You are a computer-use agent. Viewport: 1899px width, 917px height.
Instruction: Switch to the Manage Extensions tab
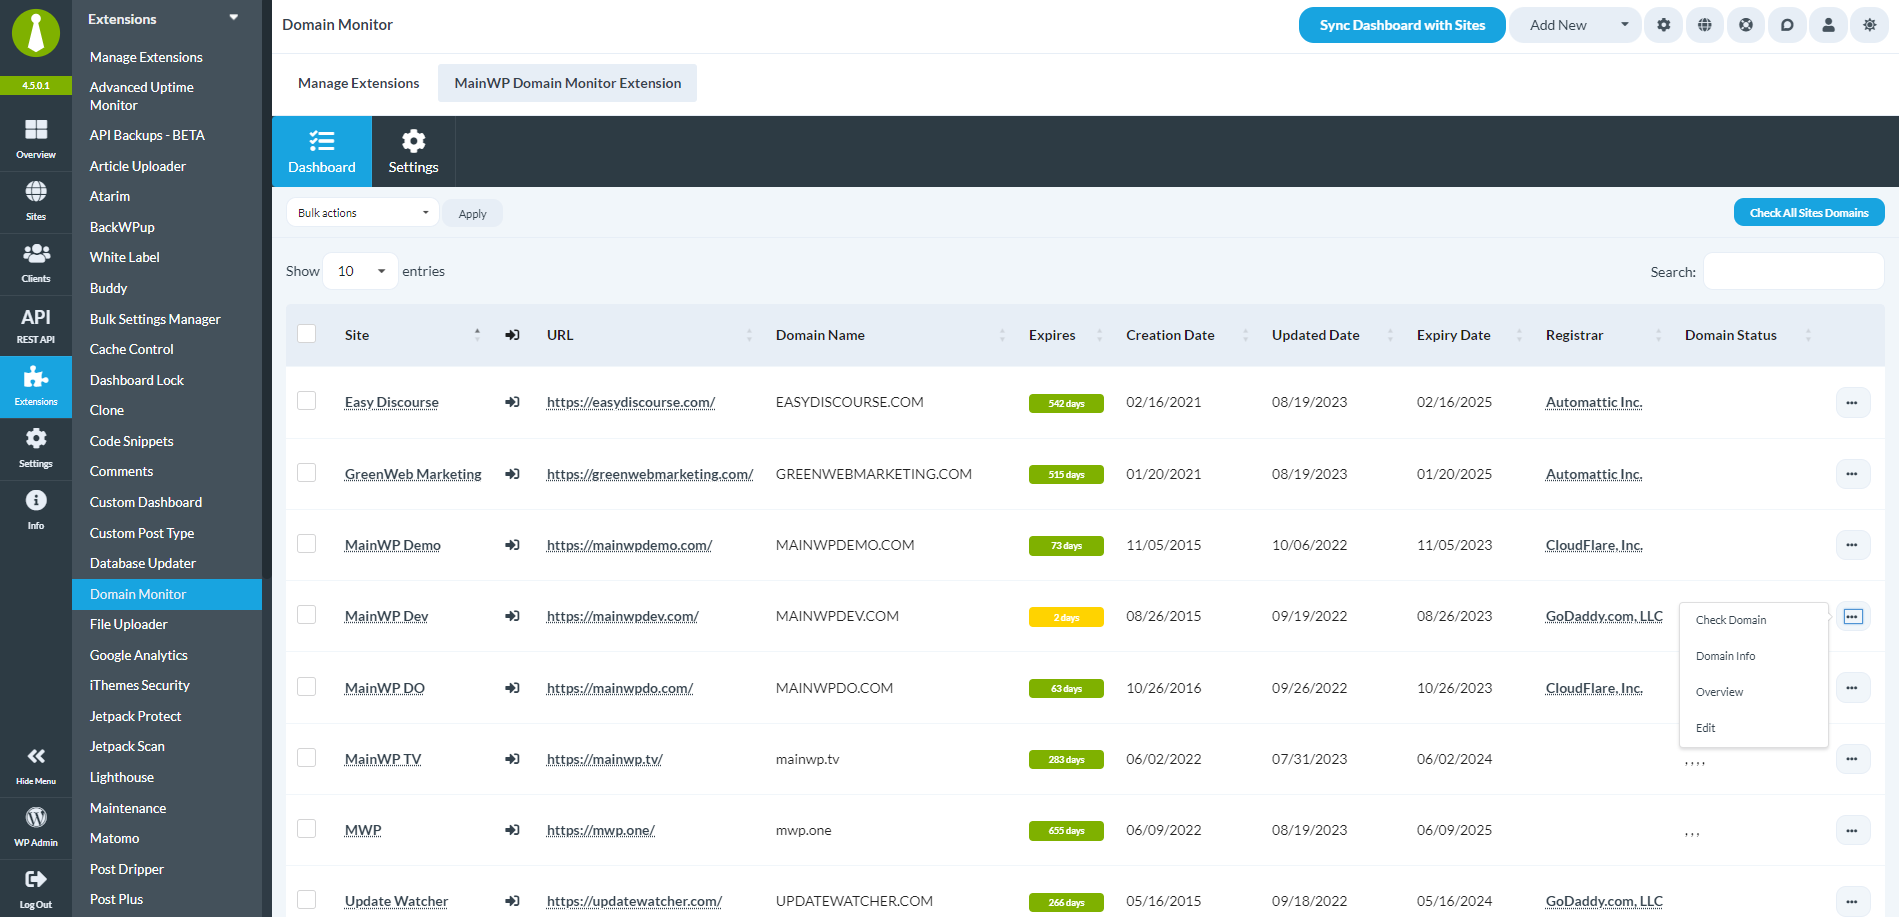click(x=359, y=83)
